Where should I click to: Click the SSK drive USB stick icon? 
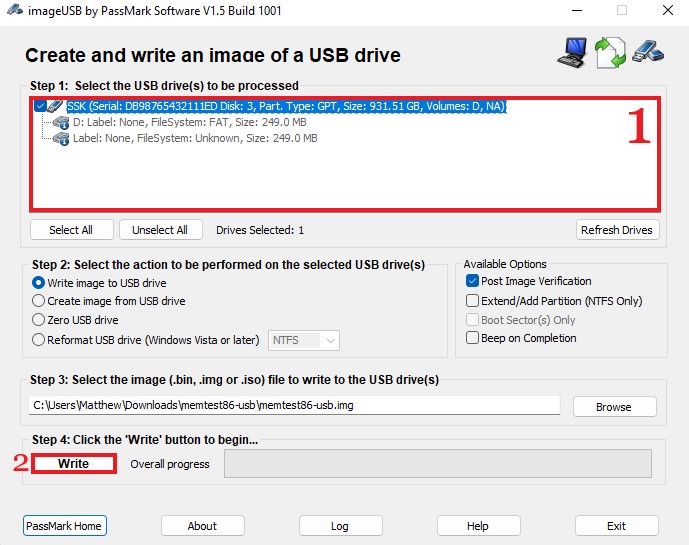click(x=55, y=105)
